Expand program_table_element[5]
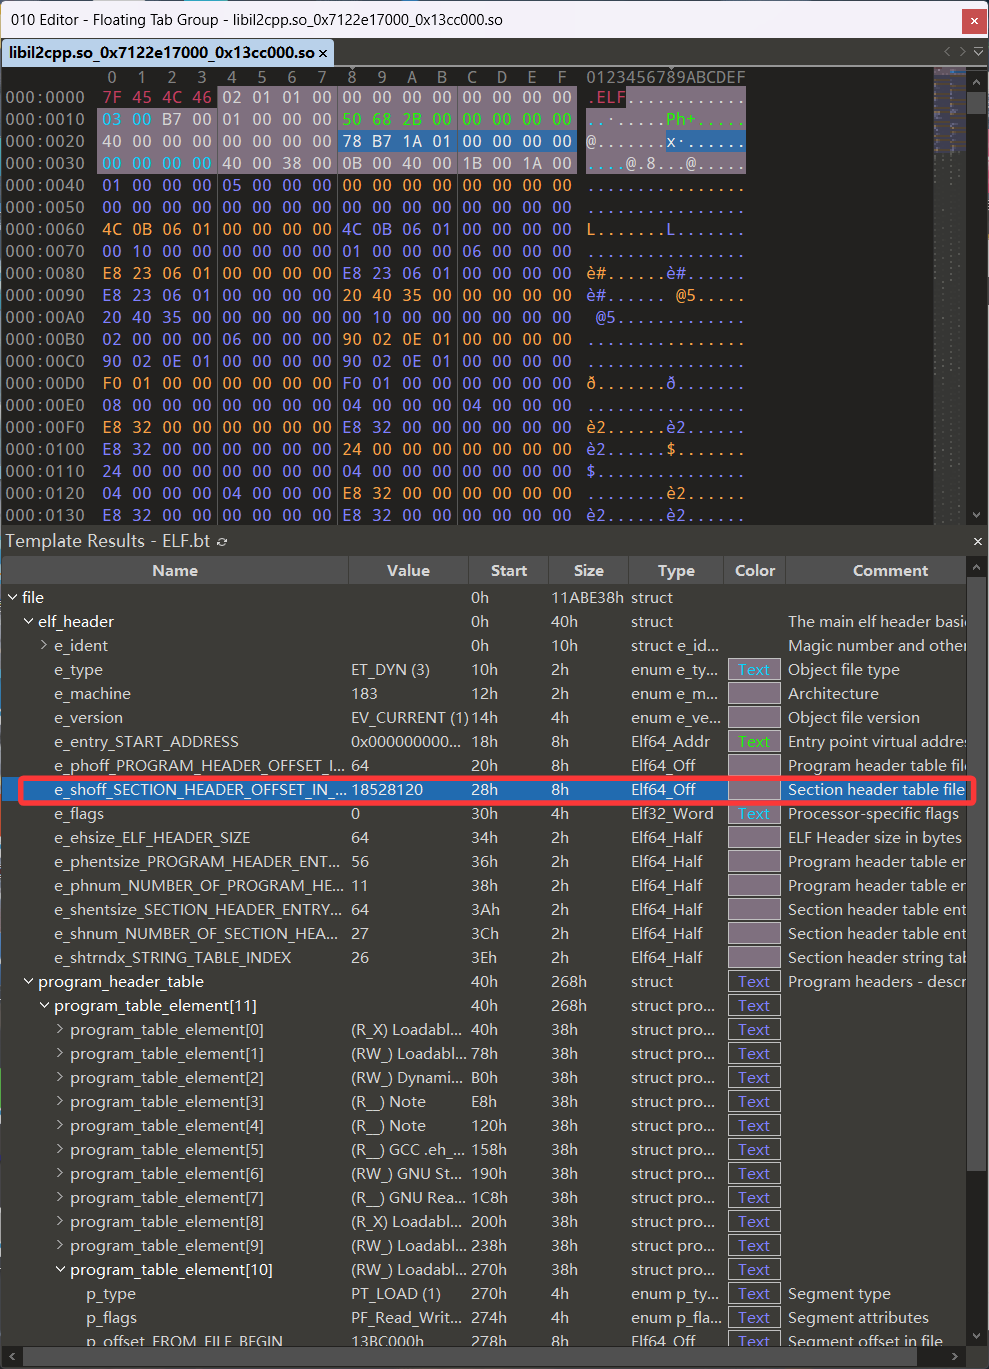 (60, 1149)
